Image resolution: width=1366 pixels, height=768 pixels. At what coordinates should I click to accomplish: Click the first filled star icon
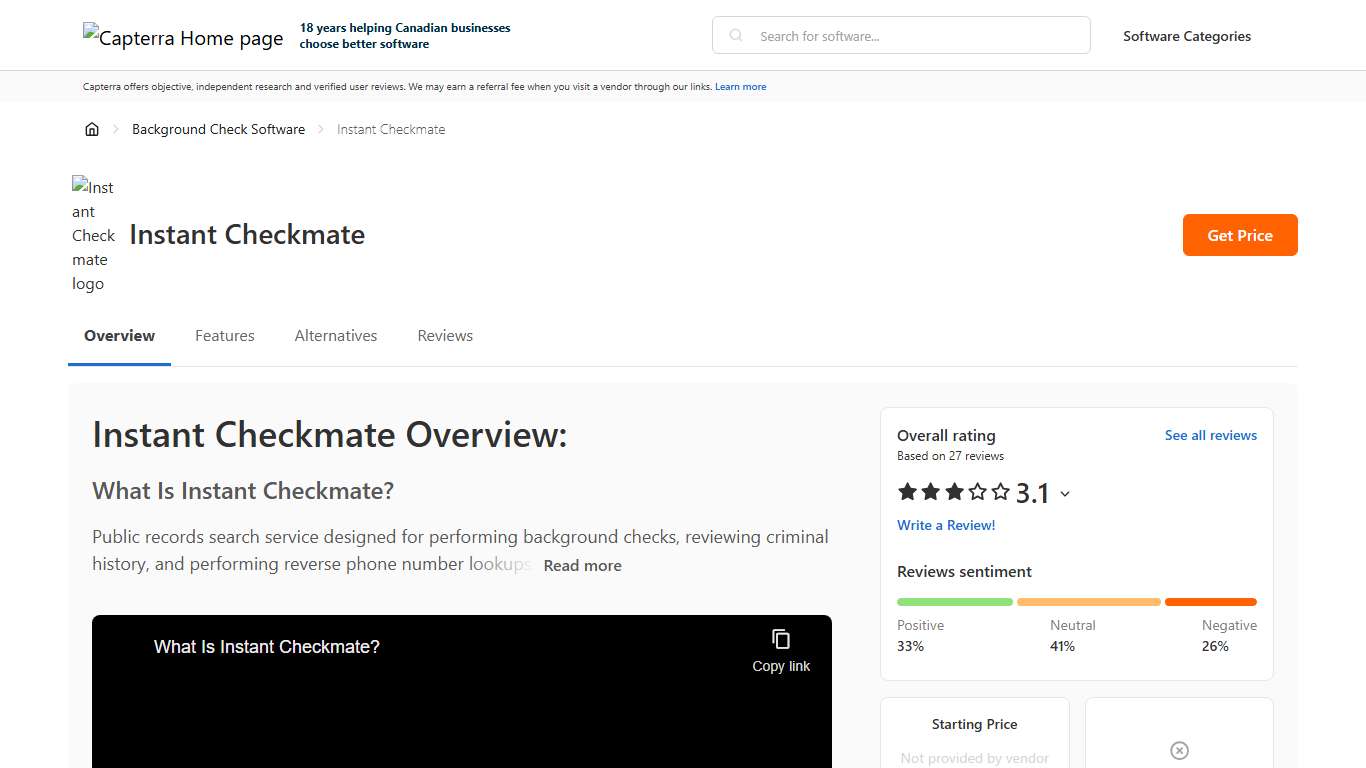click(907, 491)
